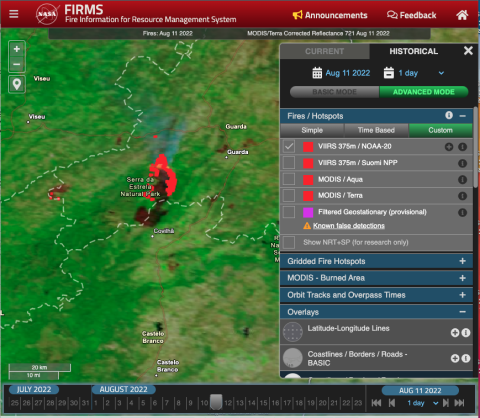Select the Custom fire display tab
The height and width of the screenshot is (418, 480).
tap(440, 130)
